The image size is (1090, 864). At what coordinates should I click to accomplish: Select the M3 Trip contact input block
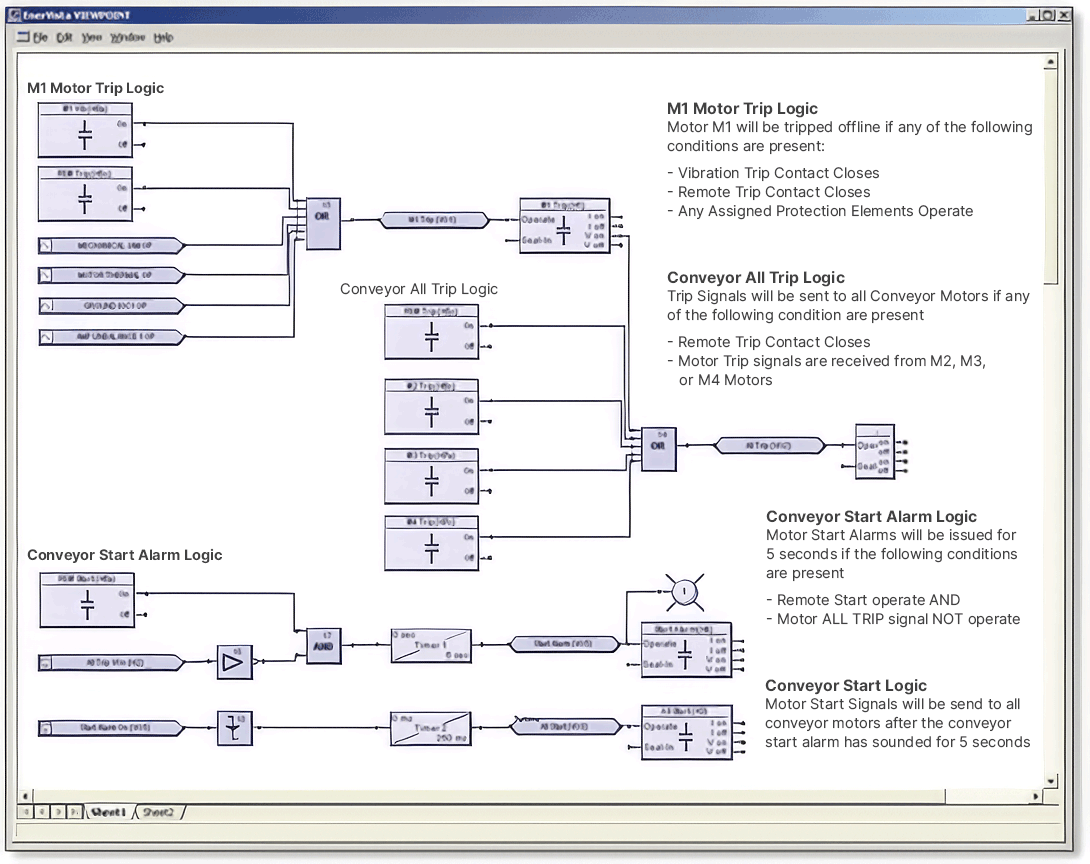coord(432,476)
